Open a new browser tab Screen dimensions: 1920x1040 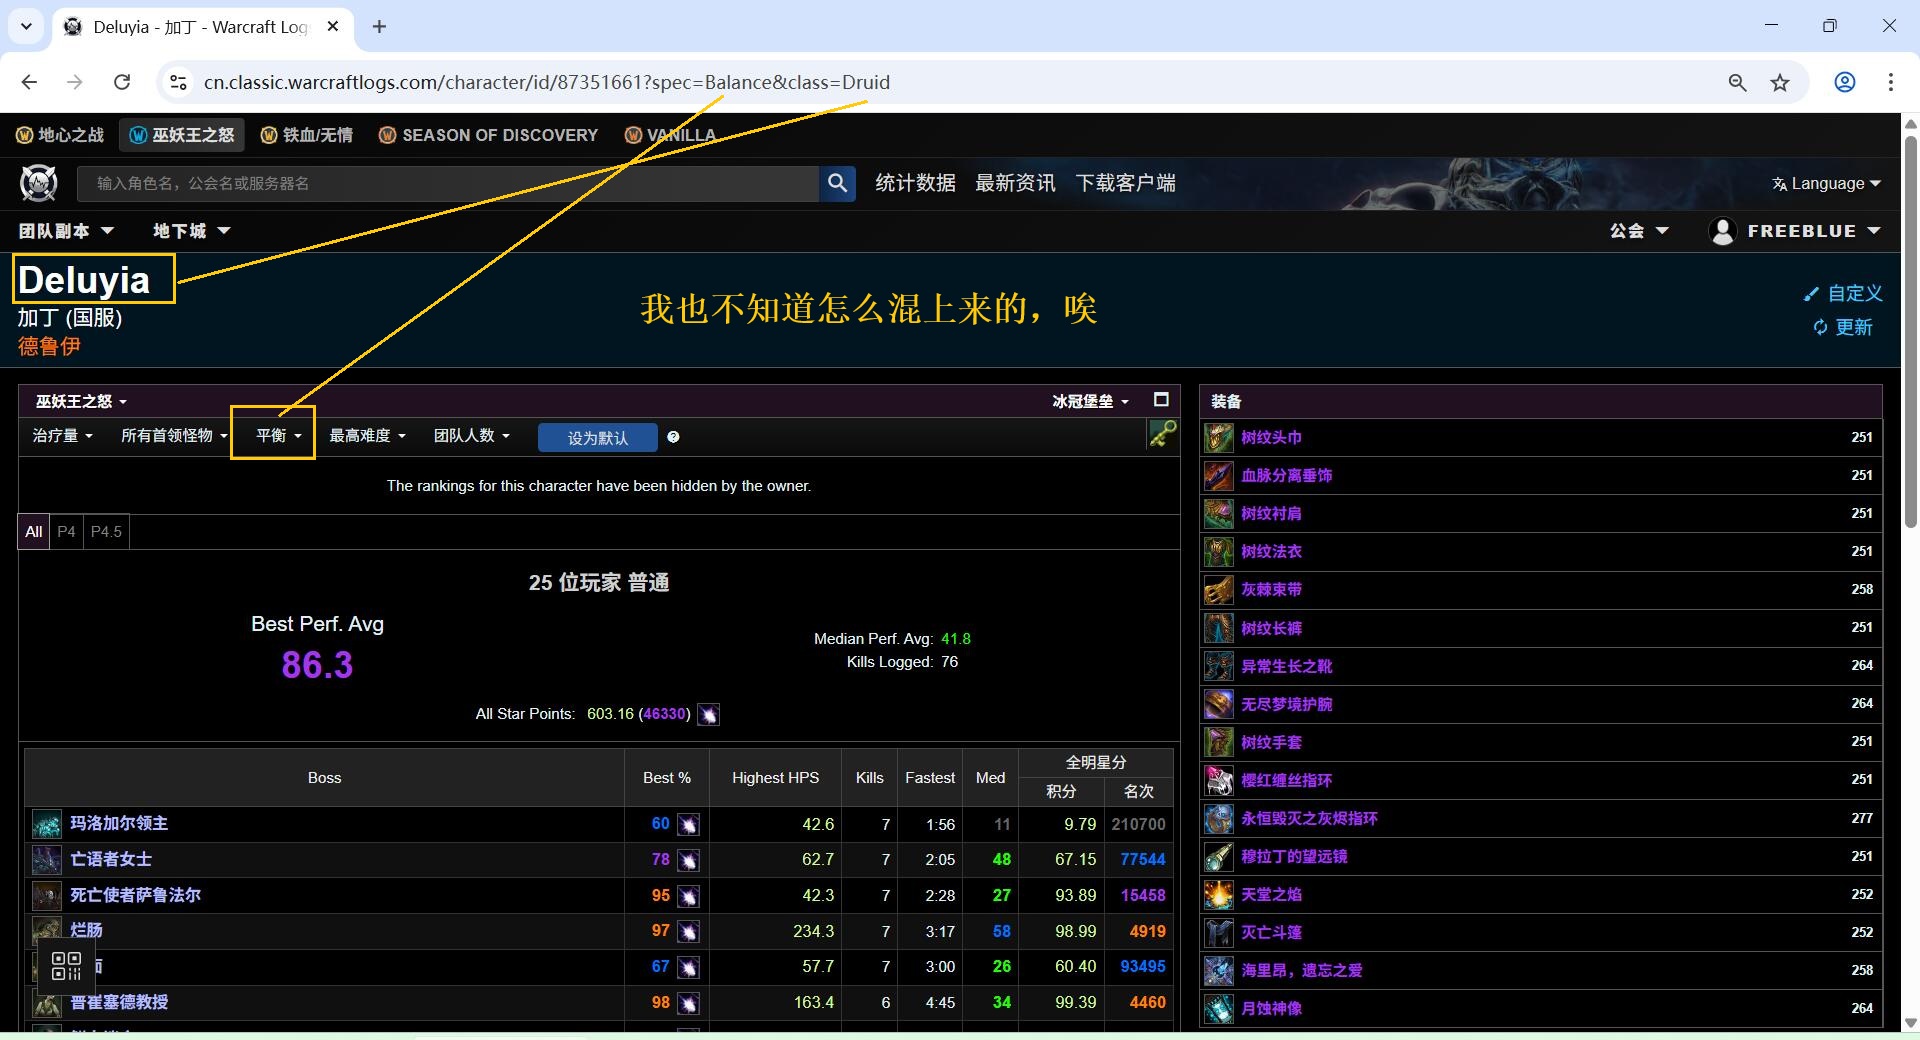click(379, 27)
